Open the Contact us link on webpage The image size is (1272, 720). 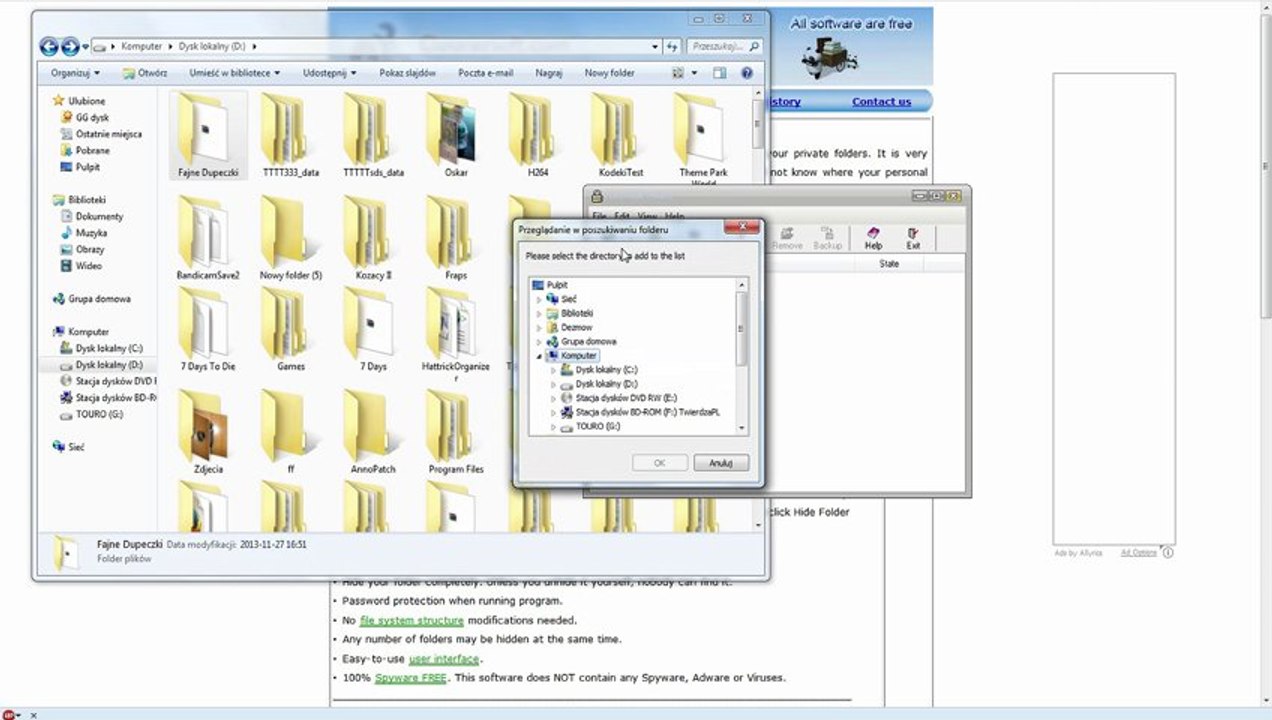coord(881,101)
